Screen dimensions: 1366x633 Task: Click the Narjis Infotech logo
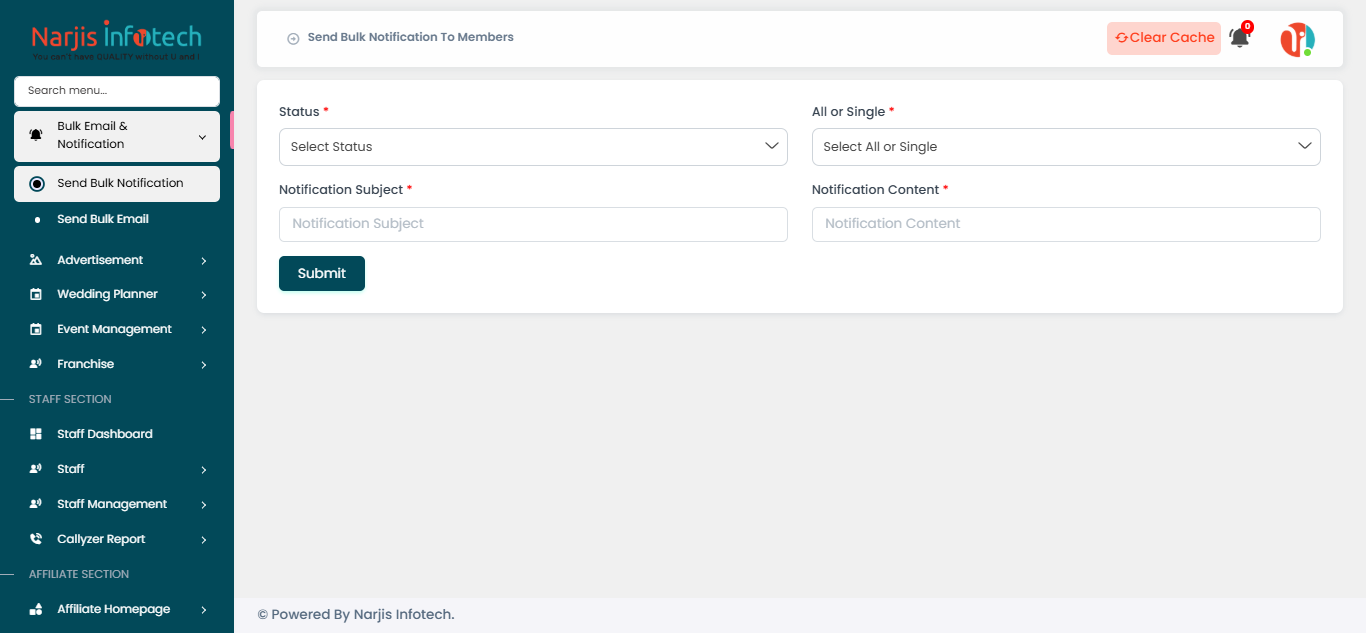coord(117,40)
